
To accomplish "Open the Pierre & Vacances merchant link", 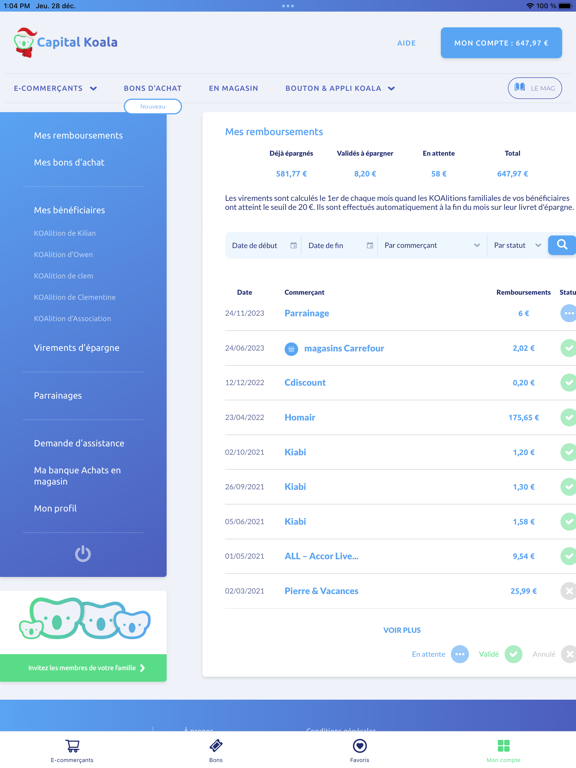I will click(x=321, y=591).
